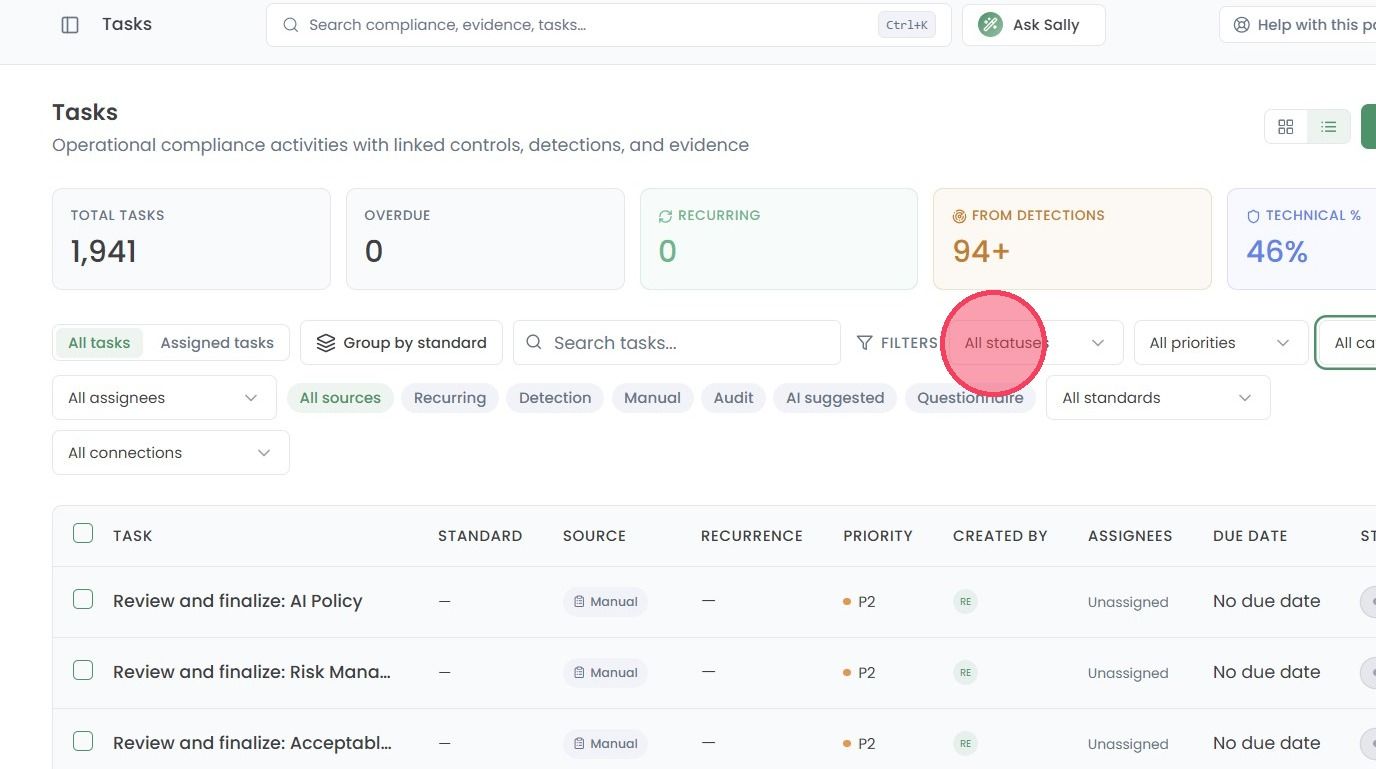The width and height of the screenshot is (1376, 769).
Task: Open the All priorities dropdown
Action: [x=1221, y=343]
